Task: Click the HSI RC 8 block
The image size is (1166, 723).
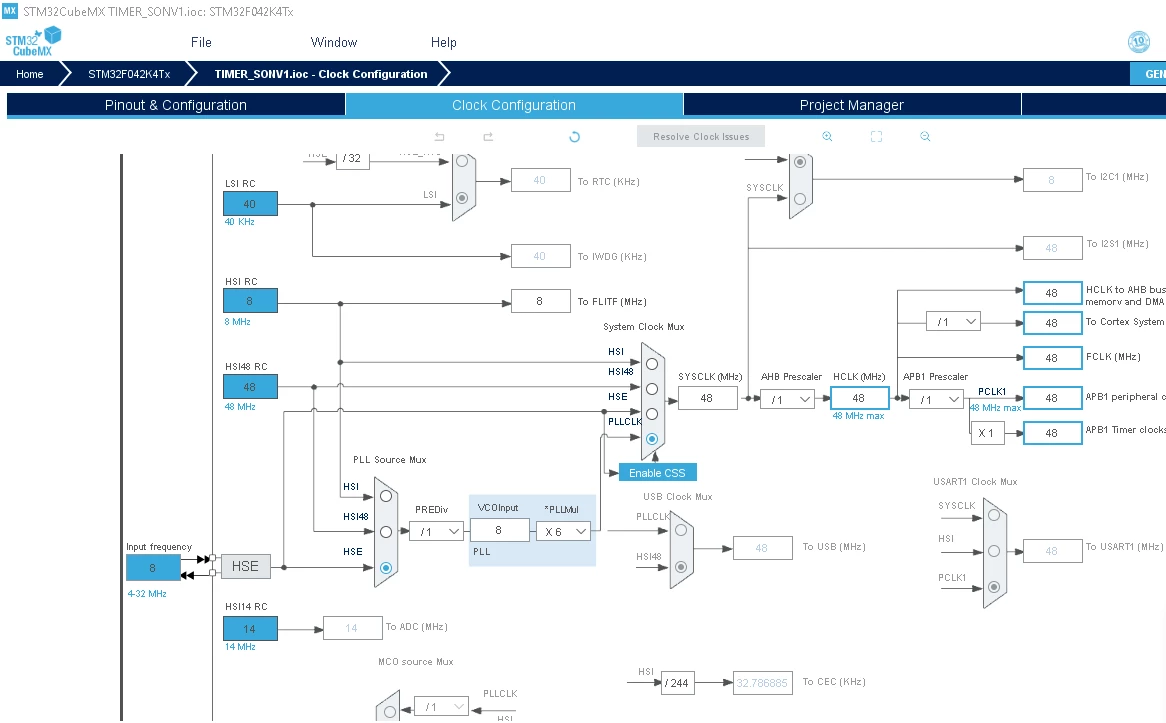Action: click(251, 301)
